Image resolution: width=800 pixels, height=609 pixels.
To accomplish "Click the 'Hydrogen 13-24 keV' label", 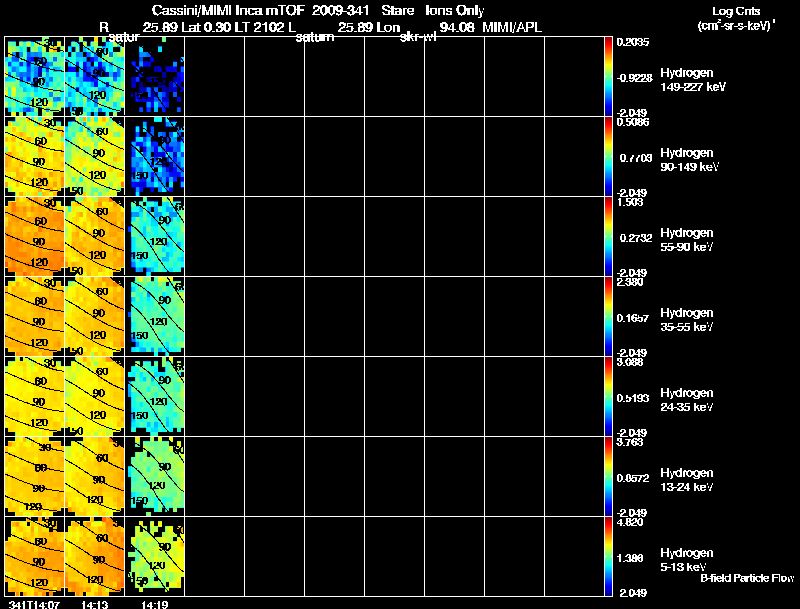I will click(687, 480).
